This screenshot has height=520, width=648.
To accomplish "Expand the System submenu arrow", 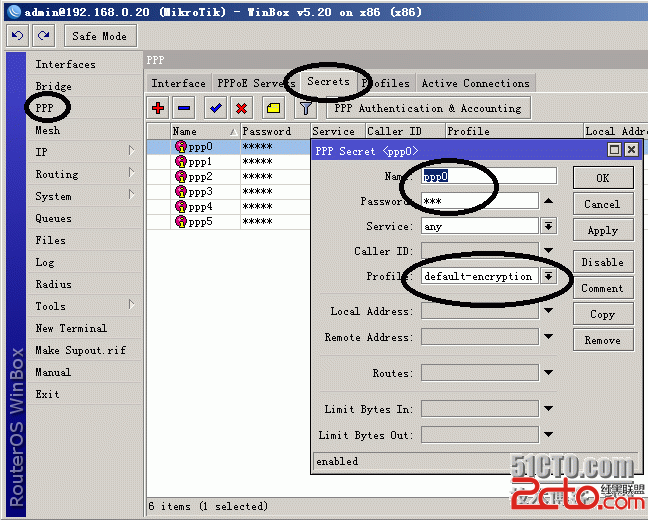I will click(131, 195).
